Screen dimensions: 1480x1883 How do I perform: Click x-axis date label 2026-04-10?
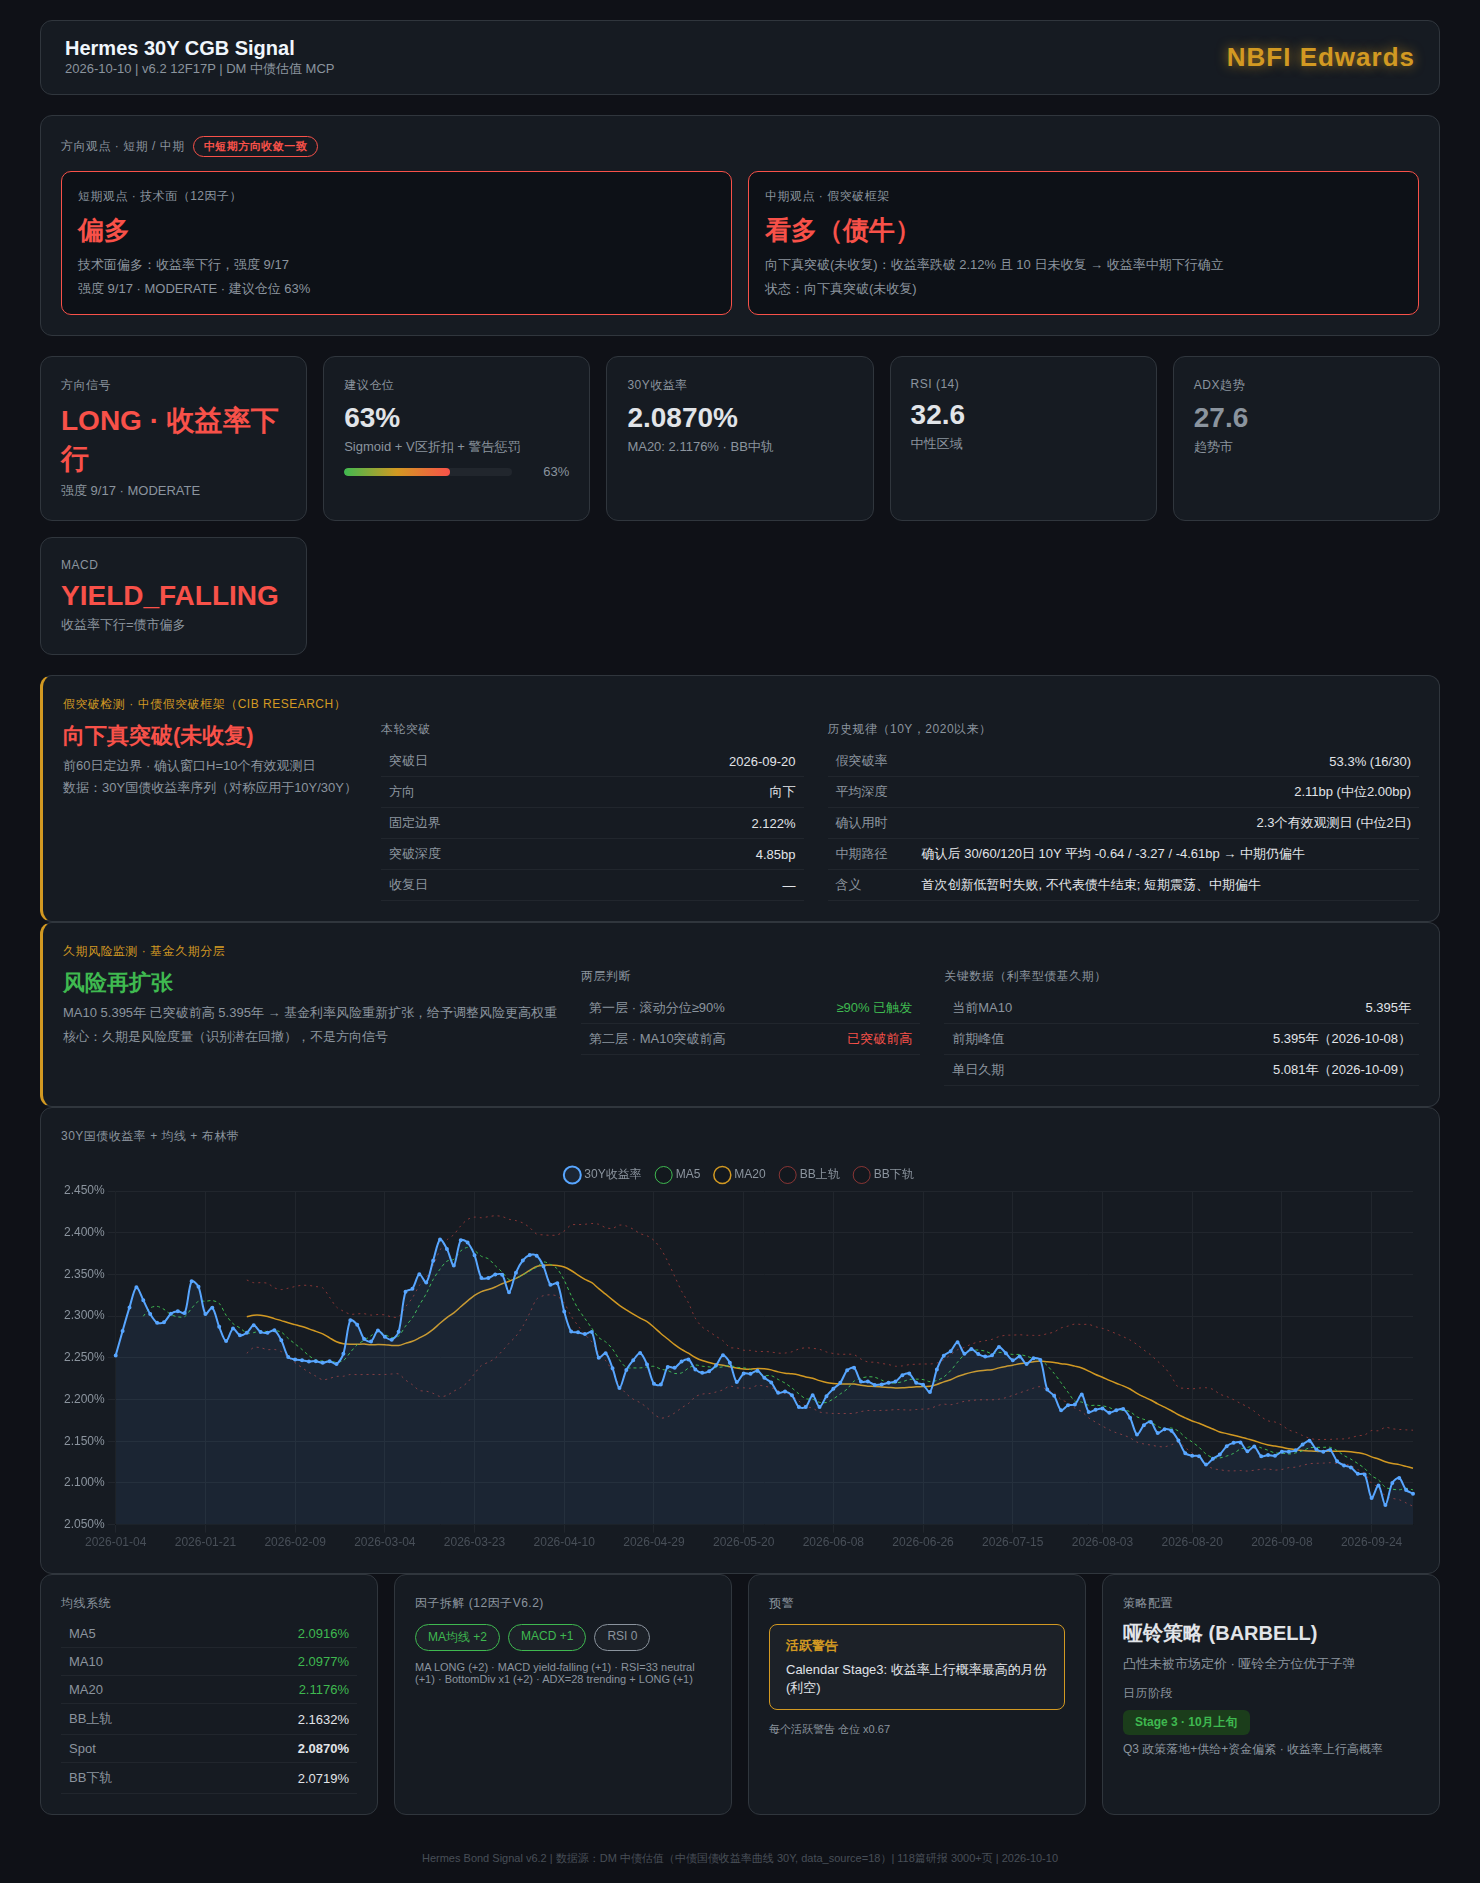(564, 1542)
